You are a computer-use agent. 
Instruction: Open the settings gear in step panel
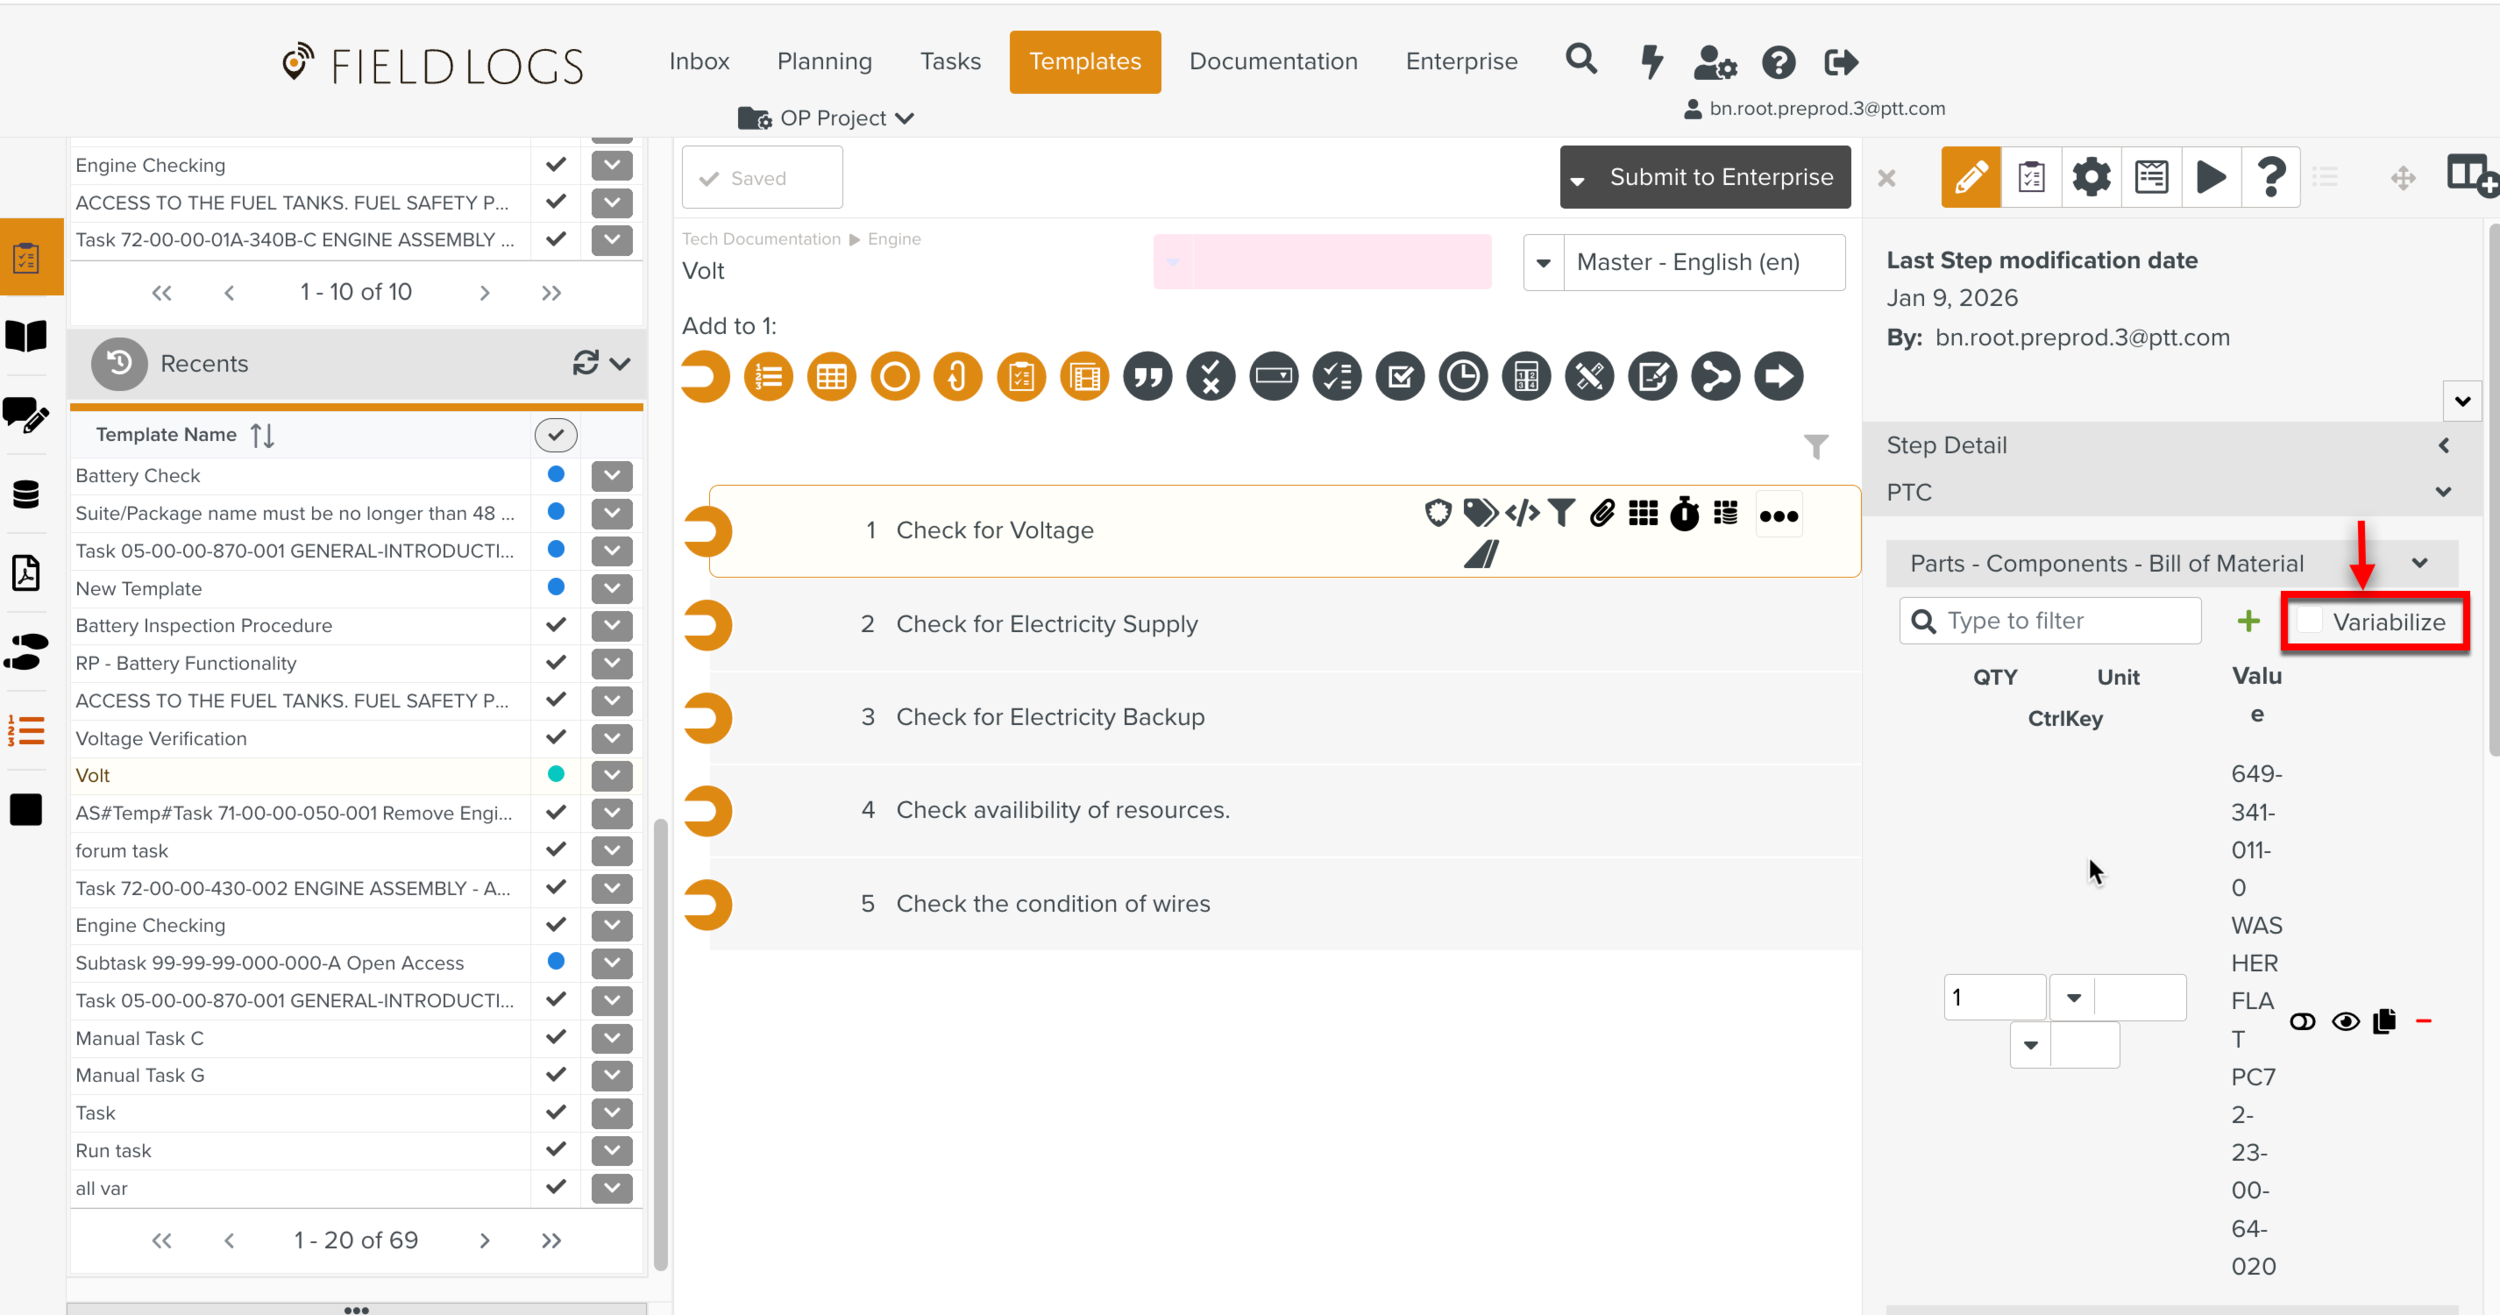point(2090,178)
